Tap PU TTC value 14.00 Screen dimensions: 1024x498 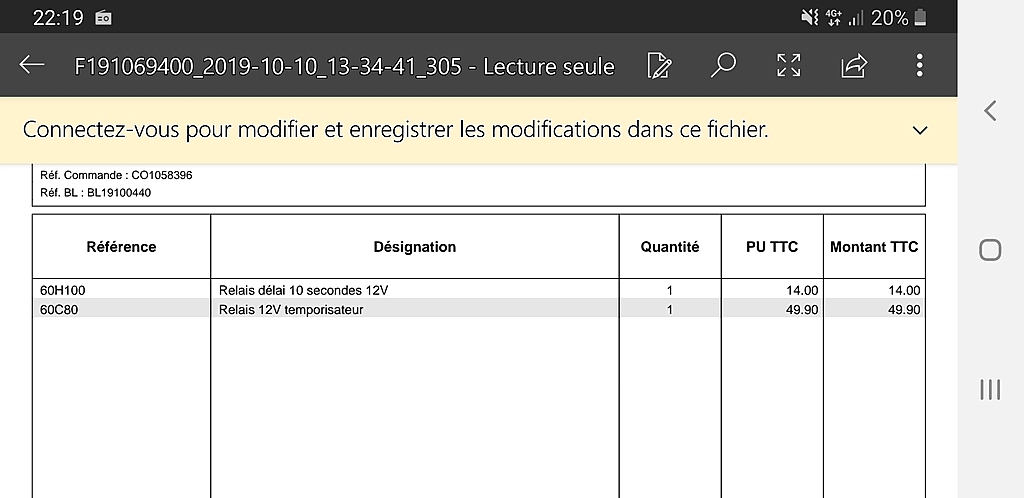pos(803,290)
